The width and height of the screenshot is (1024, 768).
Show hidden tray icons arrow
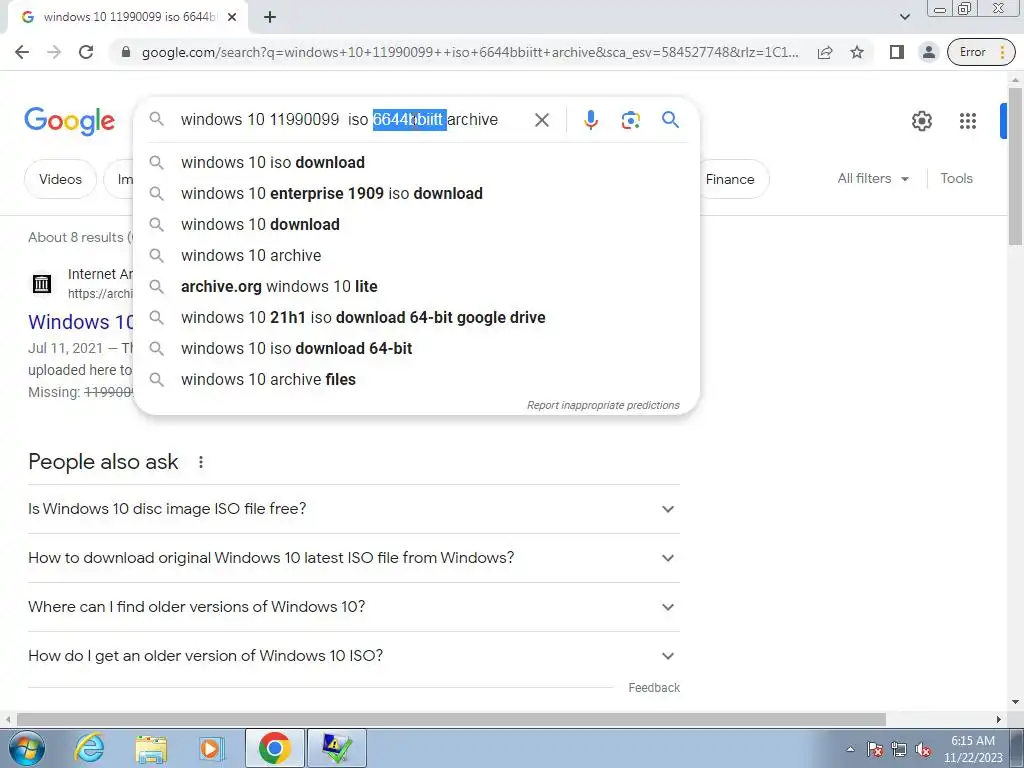click(850, 749)
